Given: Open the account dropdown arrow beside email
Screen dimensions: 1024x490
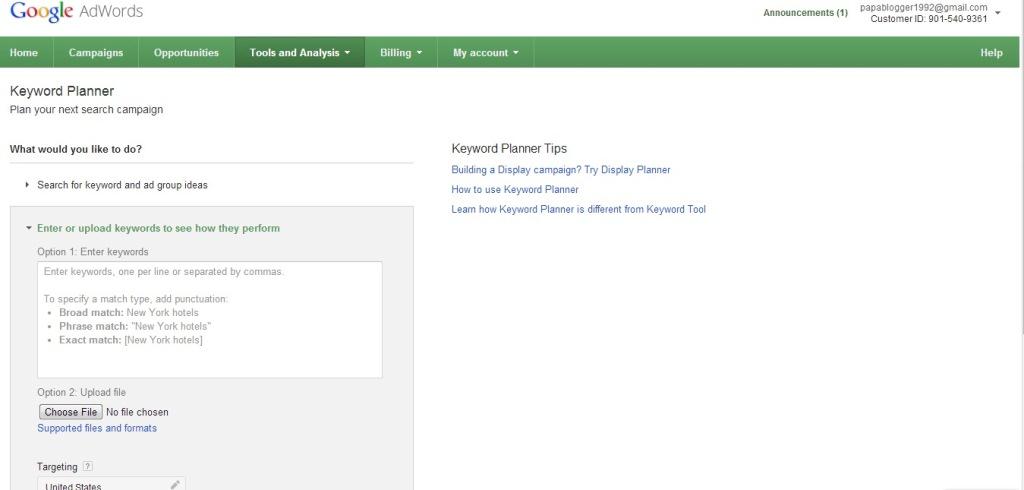Looking at the screenshot, I should click(x=998, y=12).
